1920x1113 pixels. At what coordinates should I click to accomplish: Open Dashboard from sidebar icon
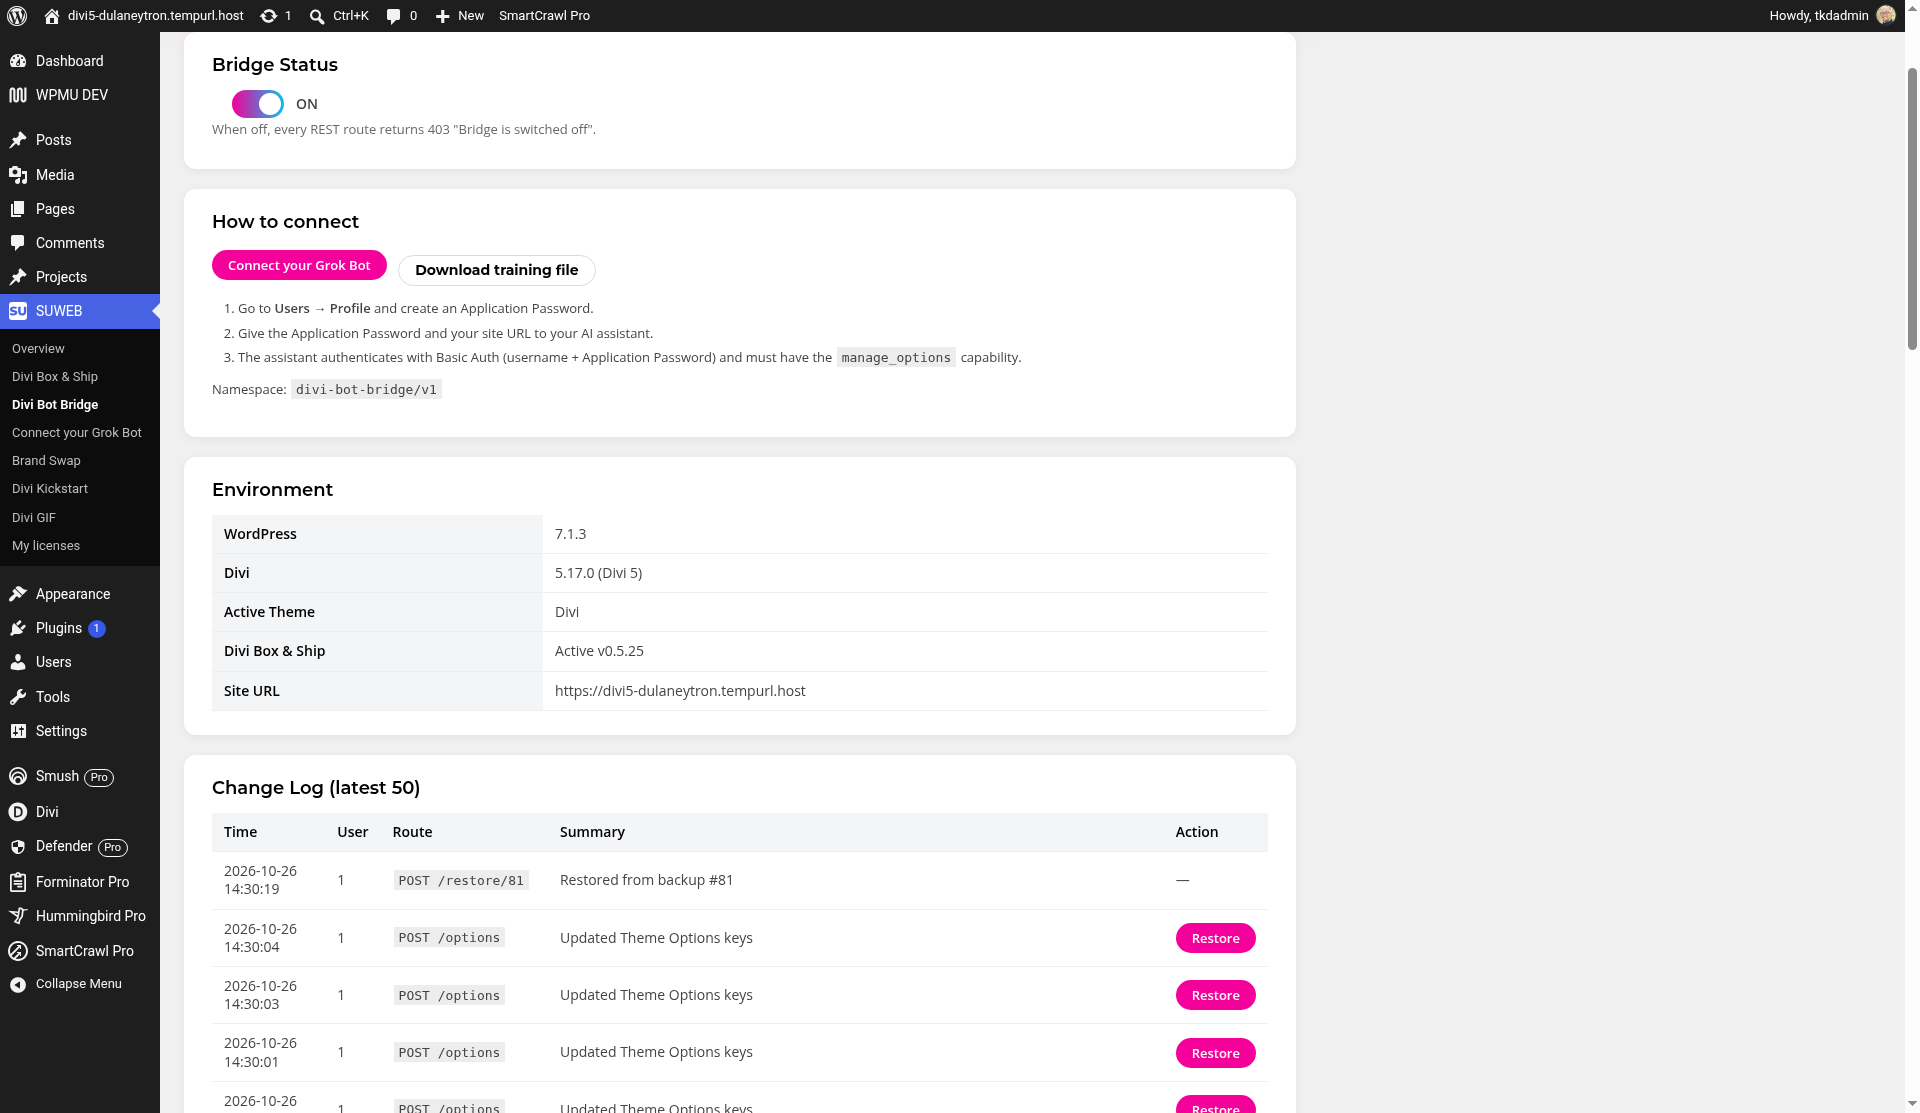click(x=18, y=61)
